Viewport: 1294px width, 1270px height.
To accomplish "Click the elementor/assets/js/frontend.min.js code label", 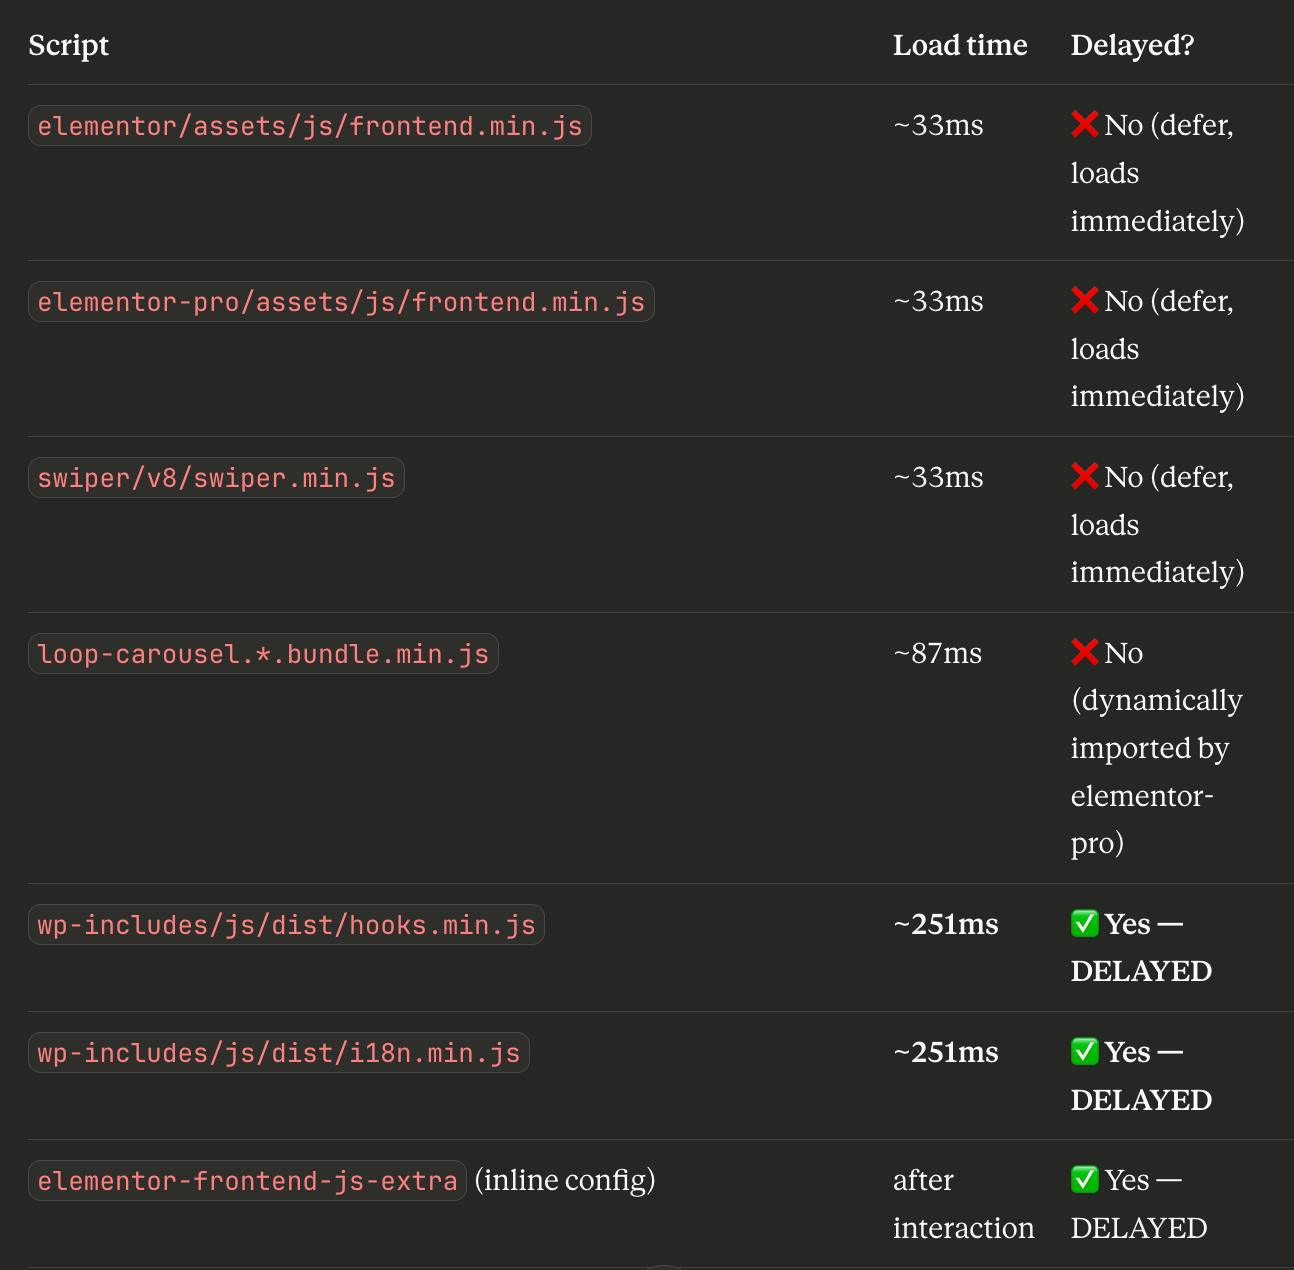I will click(x=310, y=126).
